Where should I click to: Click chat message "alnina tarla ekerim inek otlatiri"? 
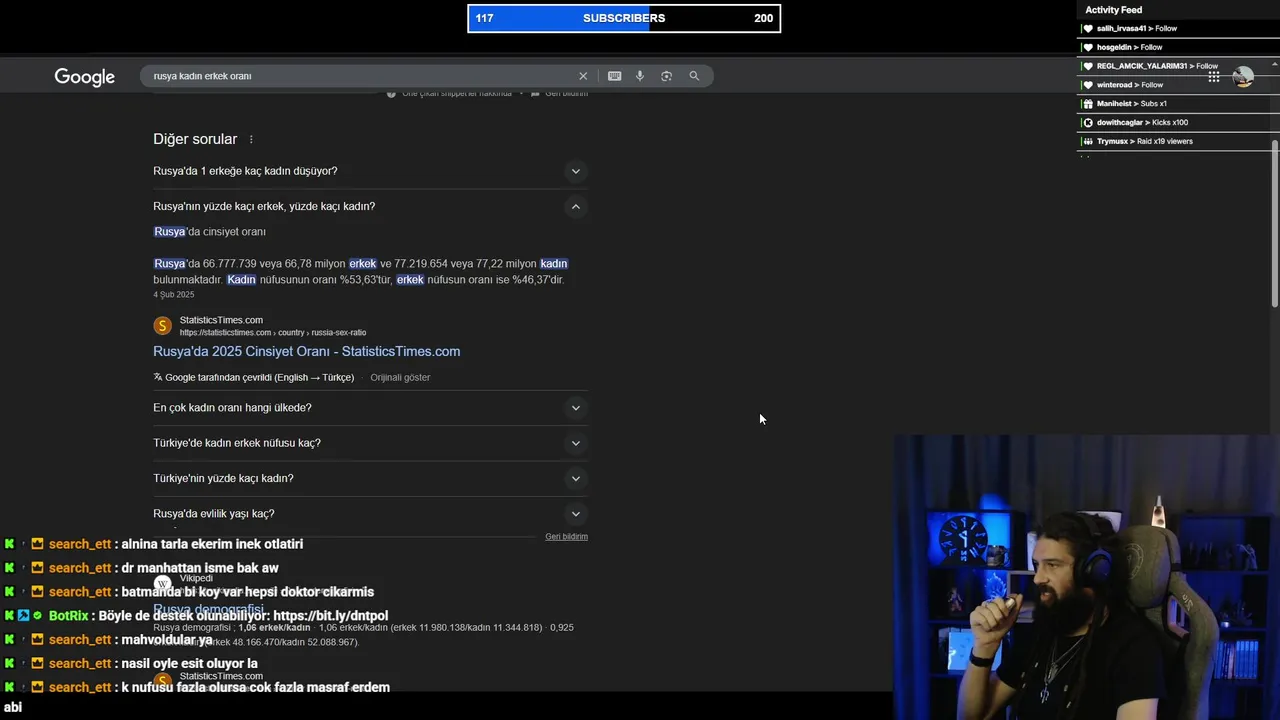click(212, 544)
